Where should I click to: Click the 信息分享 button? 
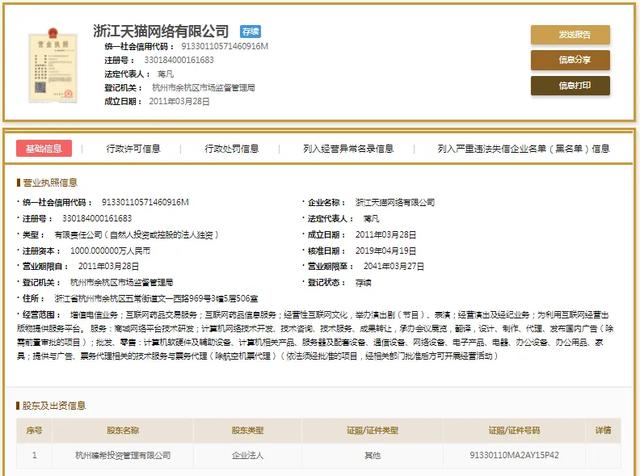pos(570,60)
